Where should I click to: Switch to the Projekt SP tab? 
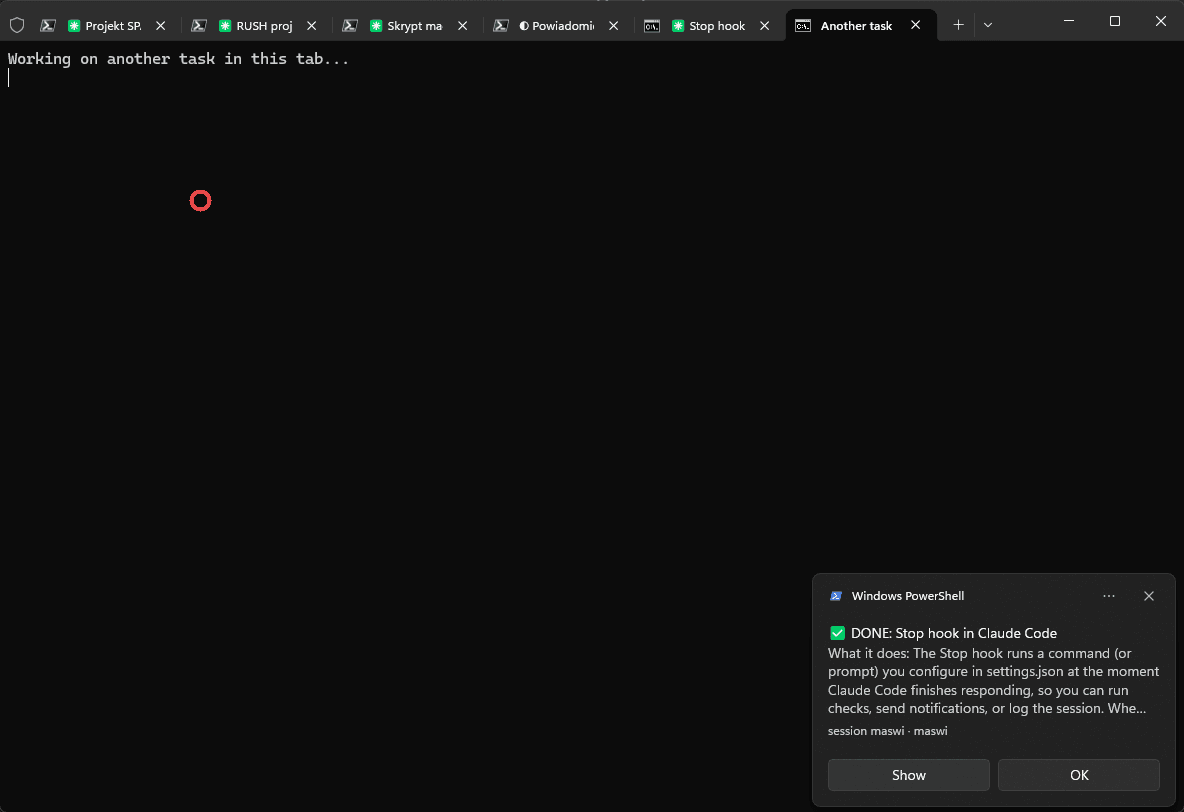tap(104, 26)
